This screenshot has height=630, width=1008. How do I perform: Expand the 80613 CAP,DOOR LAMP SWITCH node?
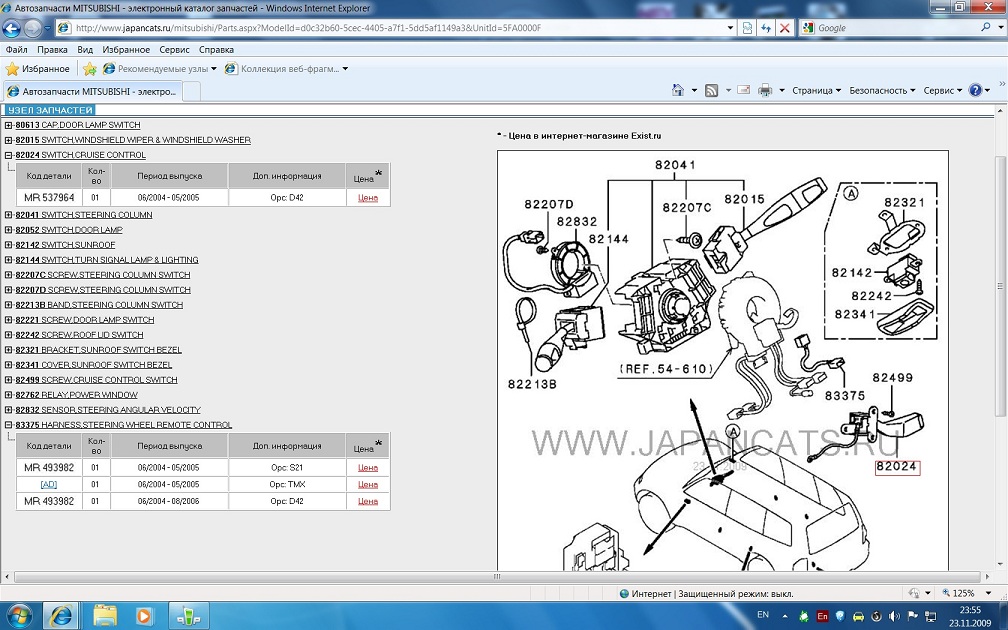(8, 125)
